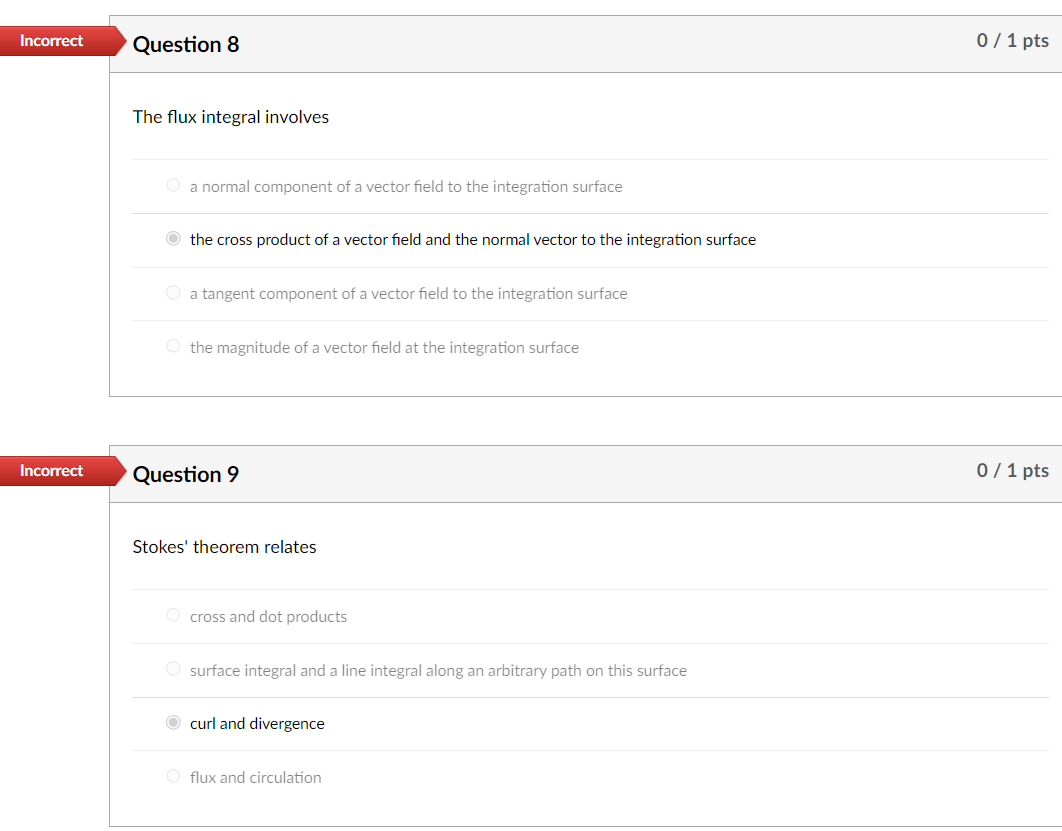Screen dimensions: 1062x831
Task: Click answer text 'a tangent component of a vector field to the integration surface'
Action: [408, 294]
